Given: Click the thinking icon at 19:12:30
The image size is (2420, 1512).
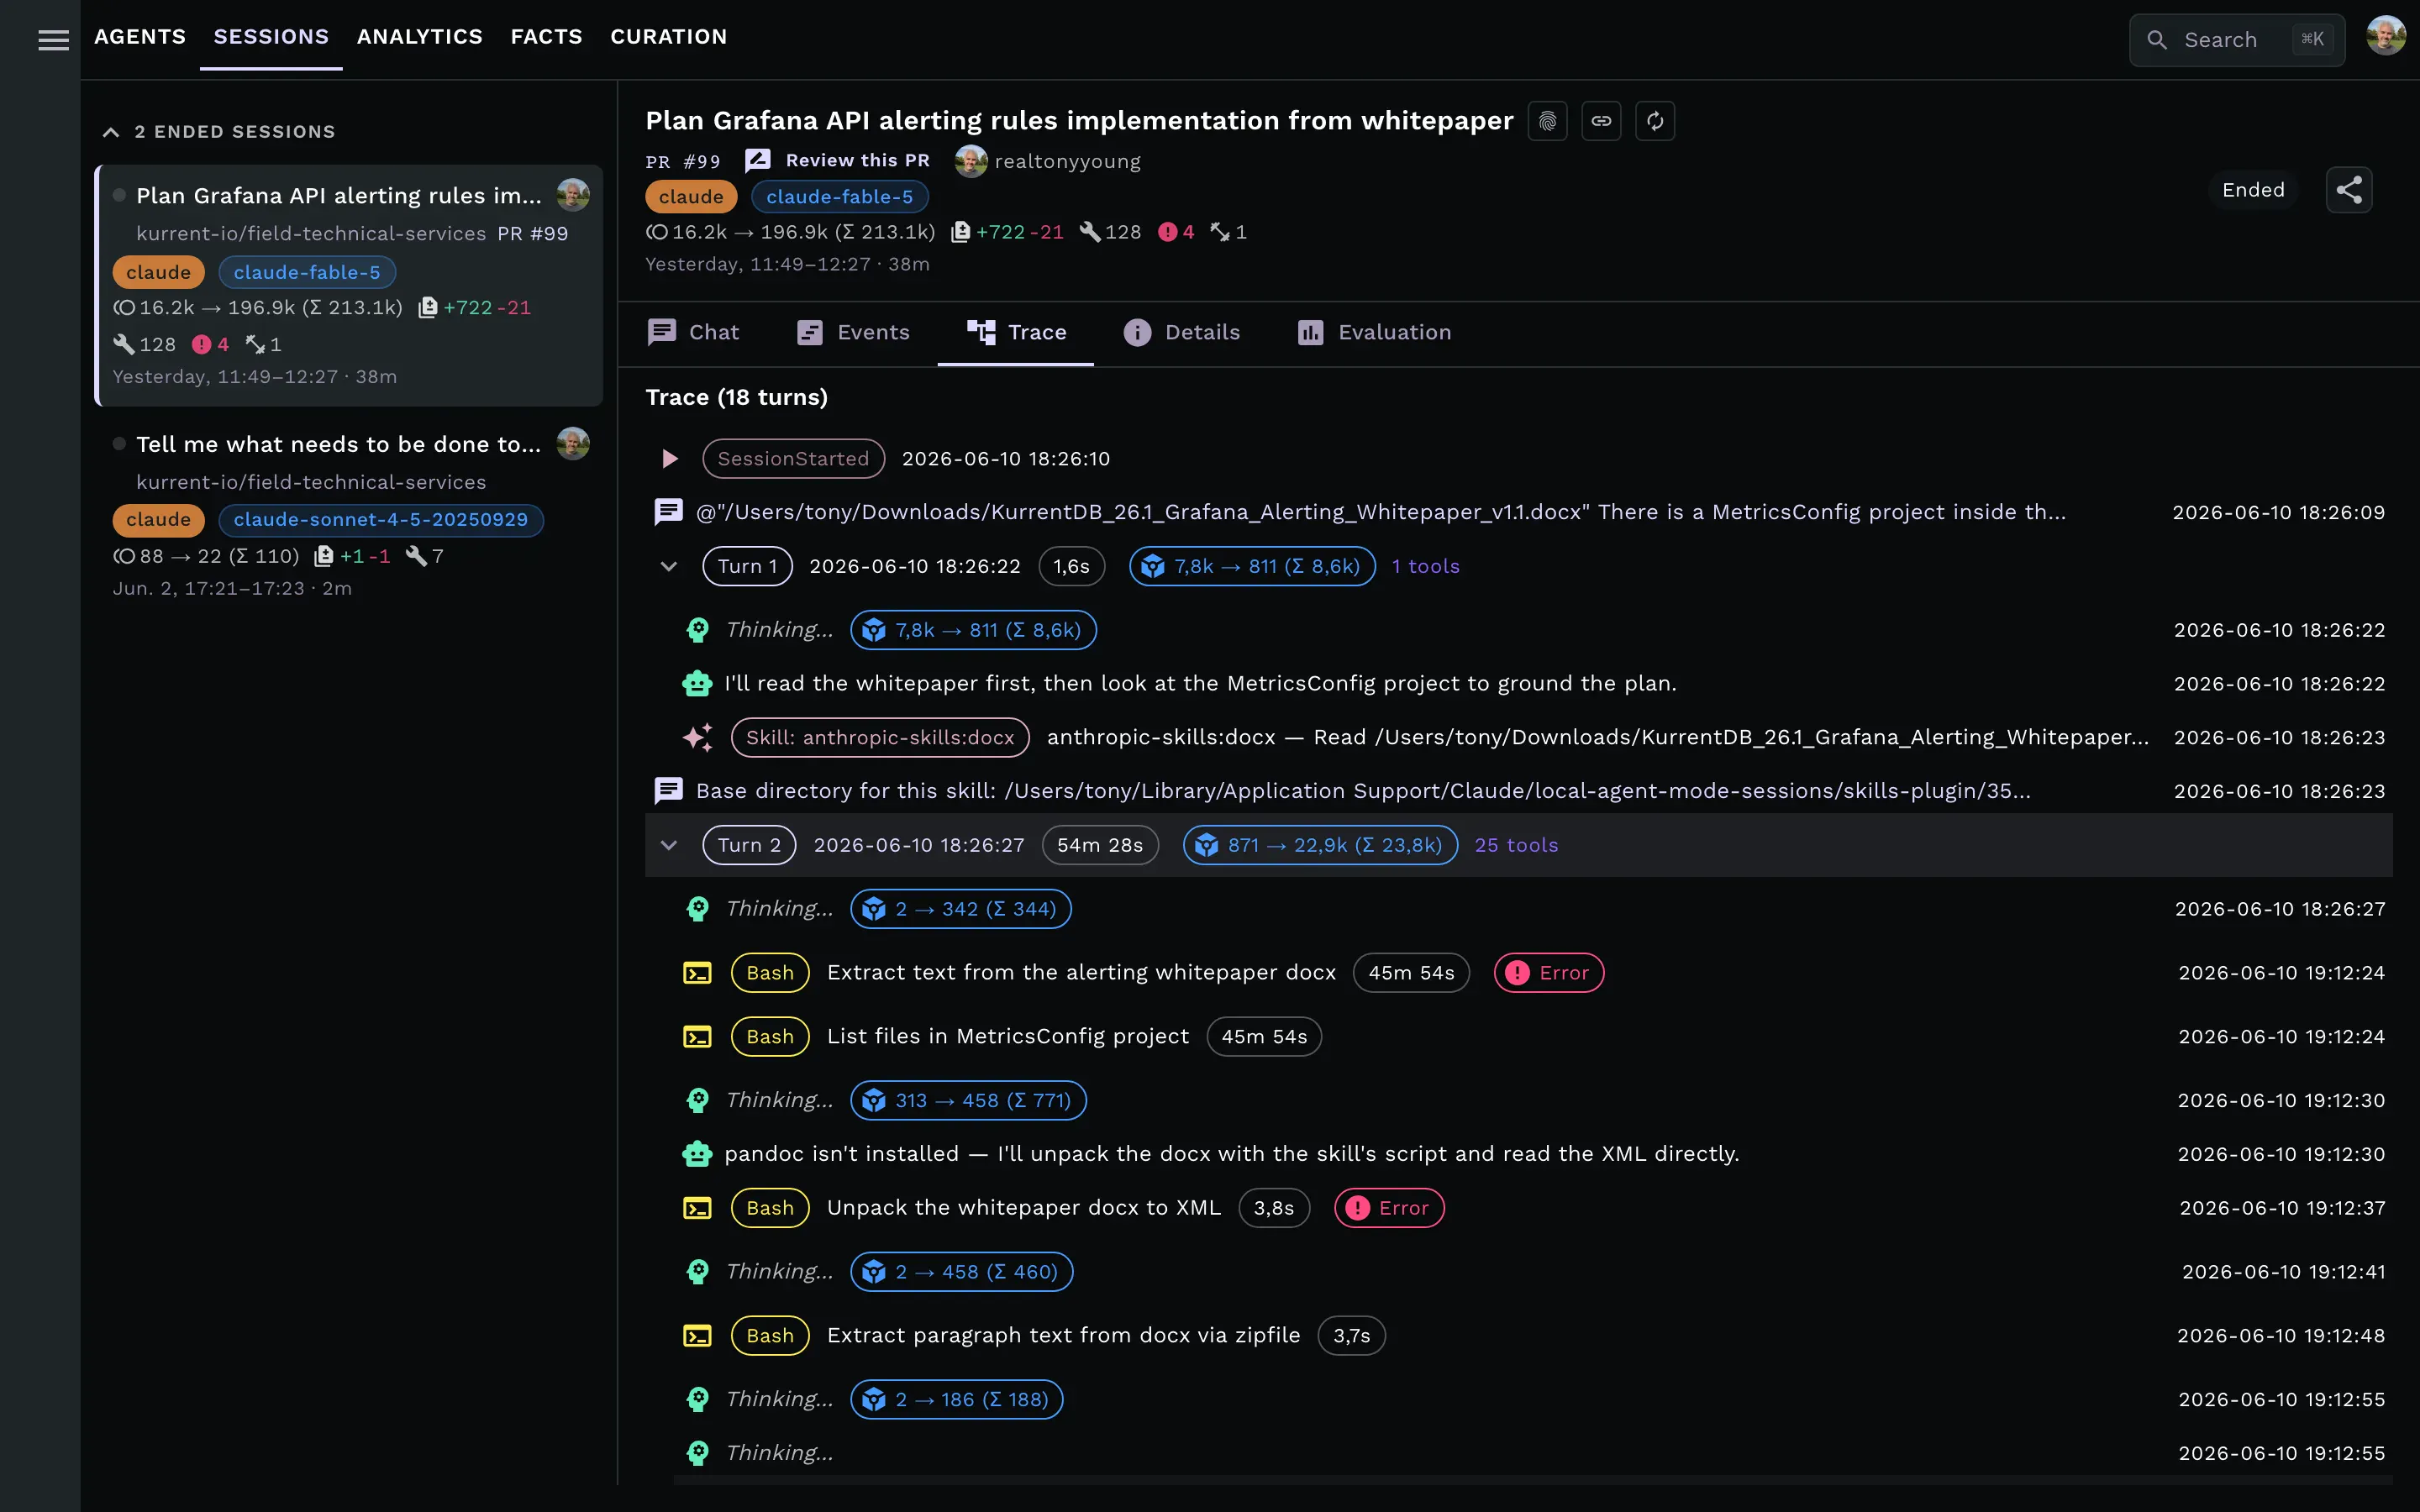Looking at the screenshot, I should (x=697, y=1100).
